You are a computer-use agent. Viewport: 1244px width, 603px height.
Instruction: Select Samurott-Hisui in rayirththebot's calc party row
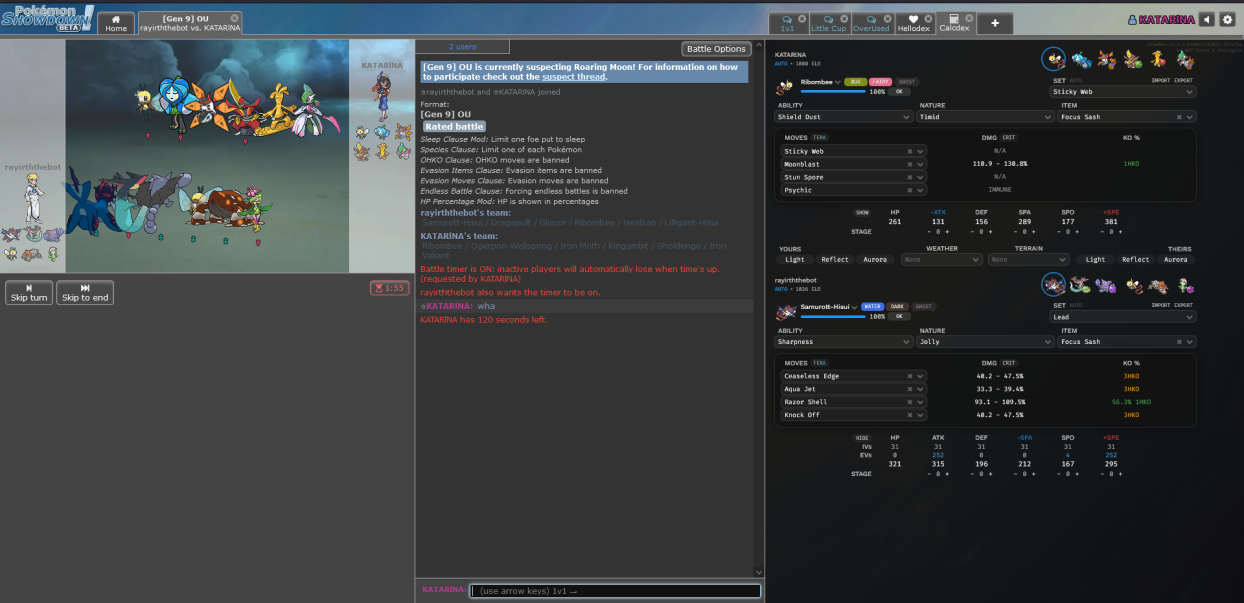[x=1053, y=285]
